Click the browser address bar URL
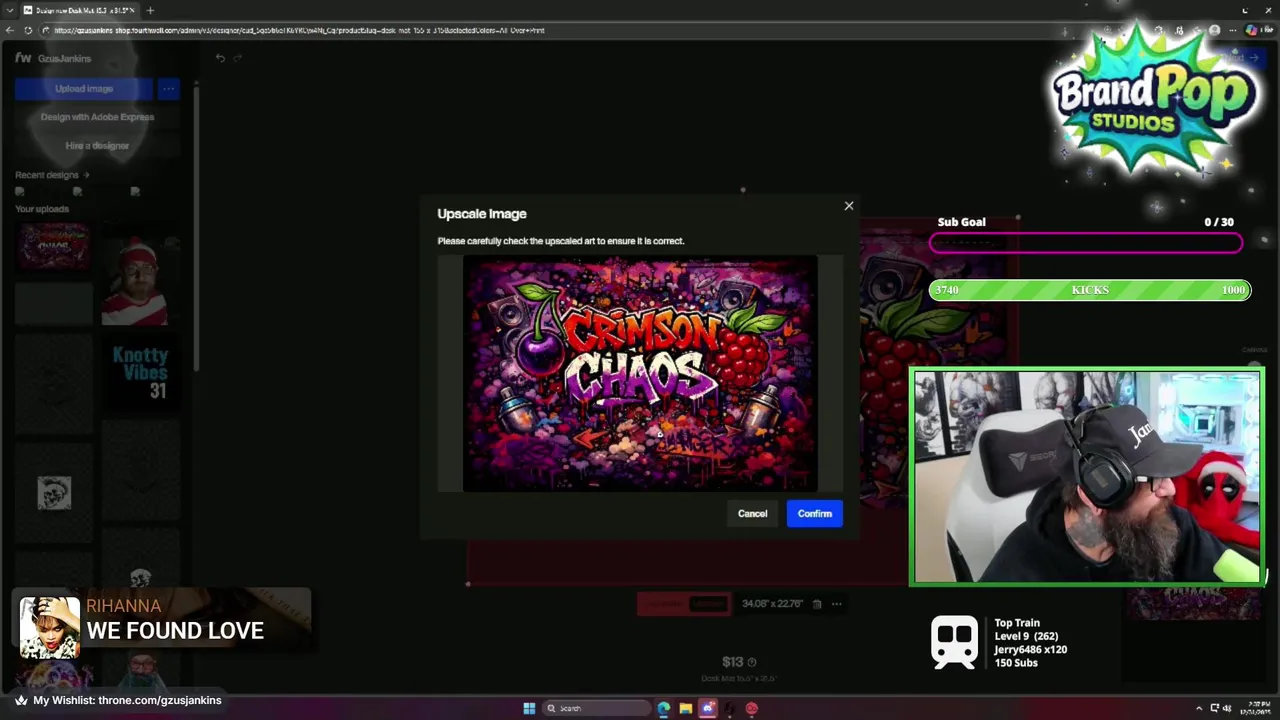1280x720 pixels. click(x=300, y=30)
